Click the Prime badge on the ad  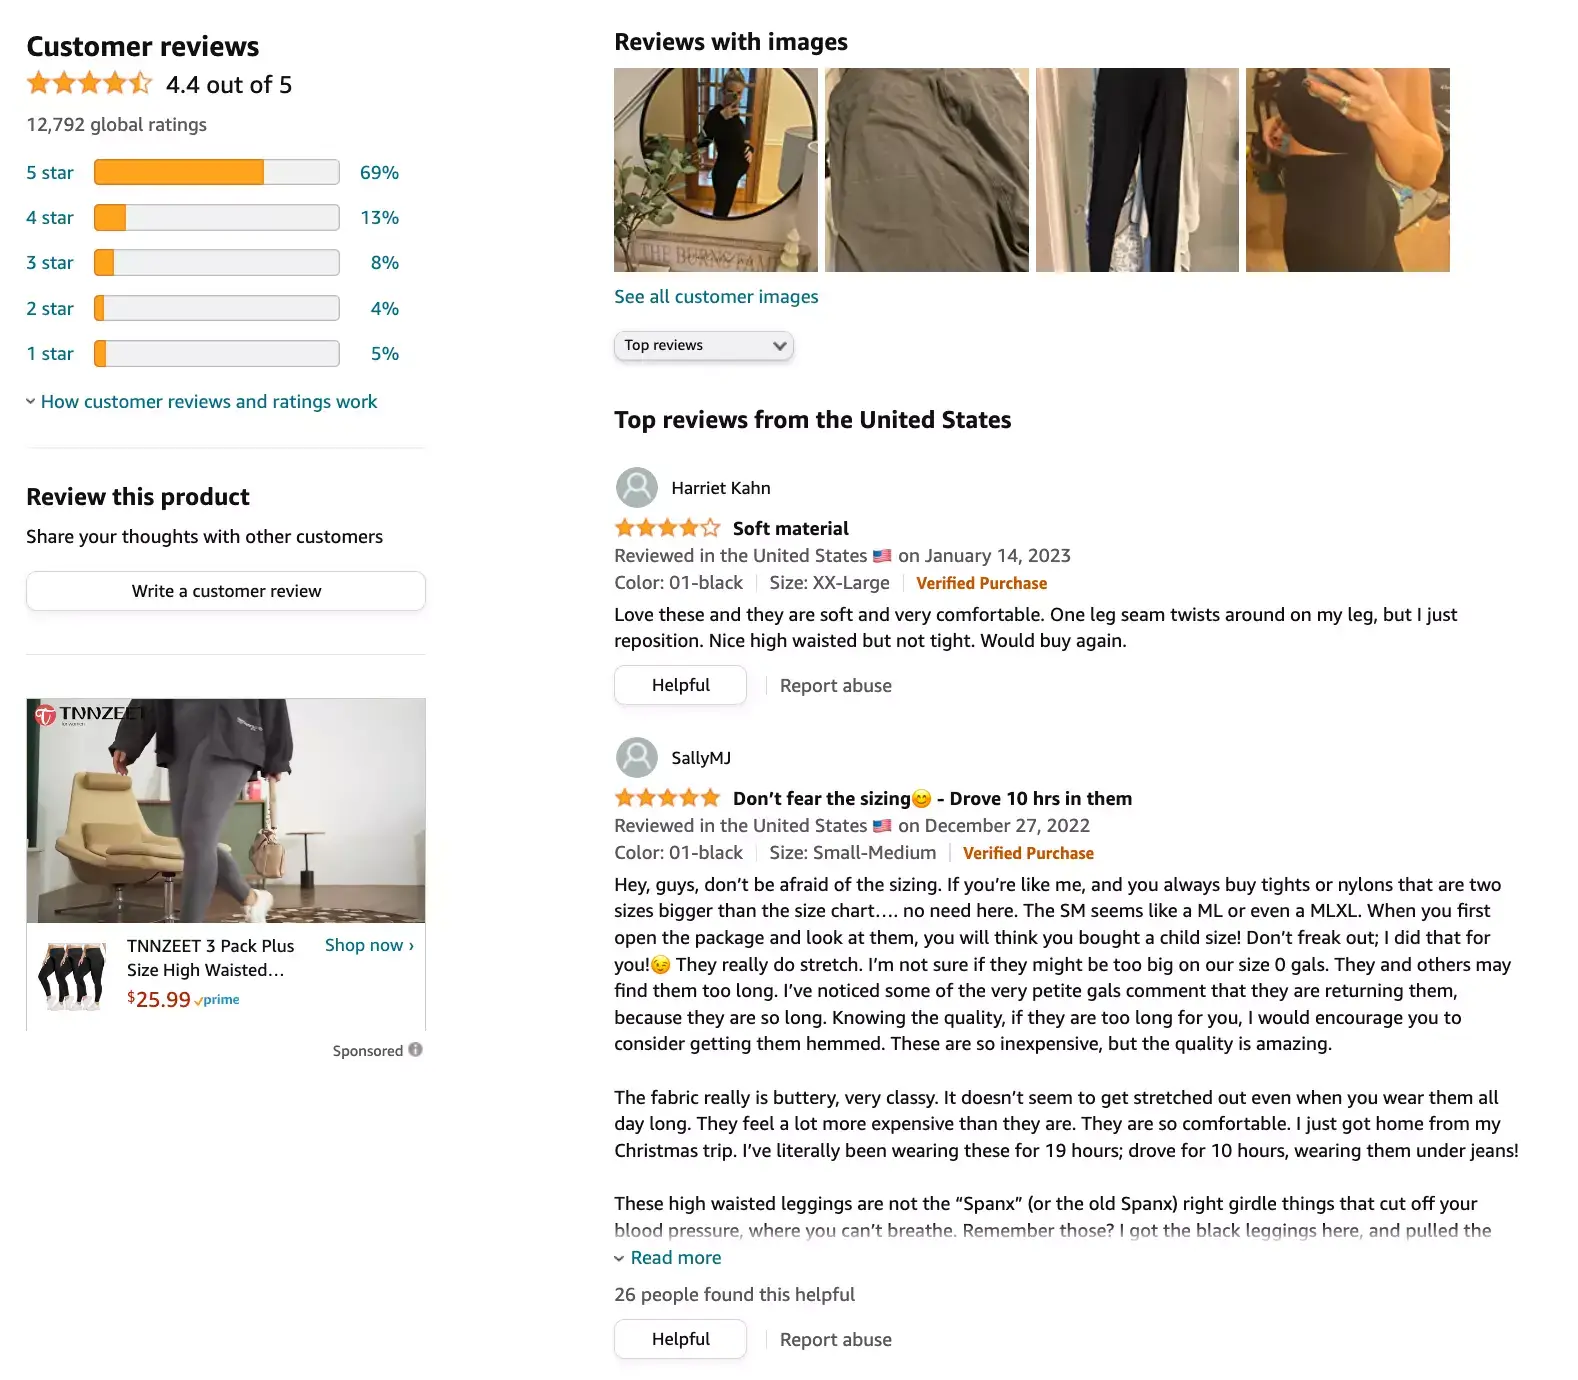(x=218, y=999)
